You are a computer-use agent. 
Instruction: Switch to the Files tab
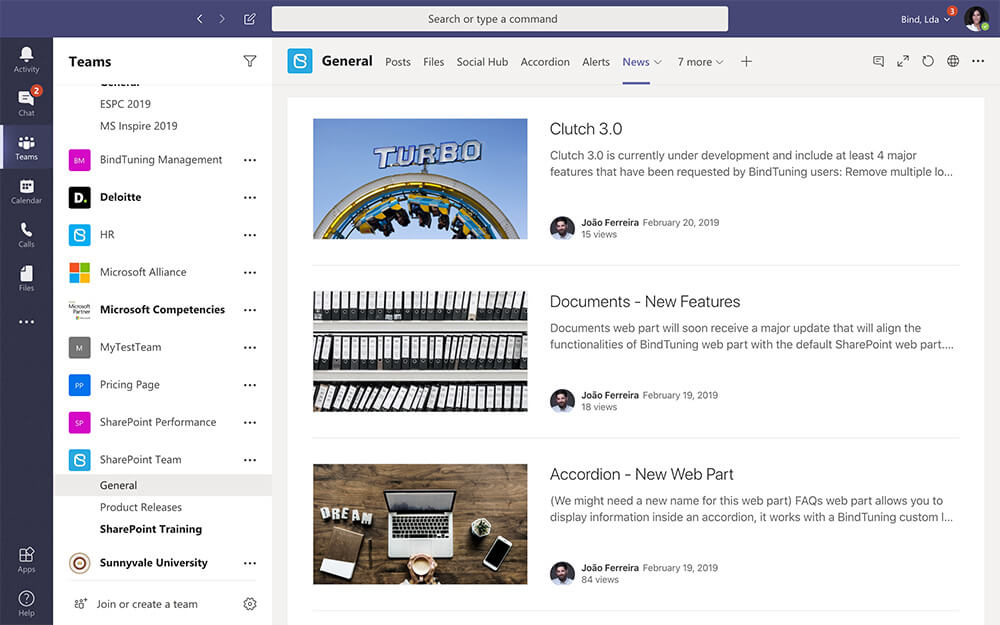click(434, 62)
